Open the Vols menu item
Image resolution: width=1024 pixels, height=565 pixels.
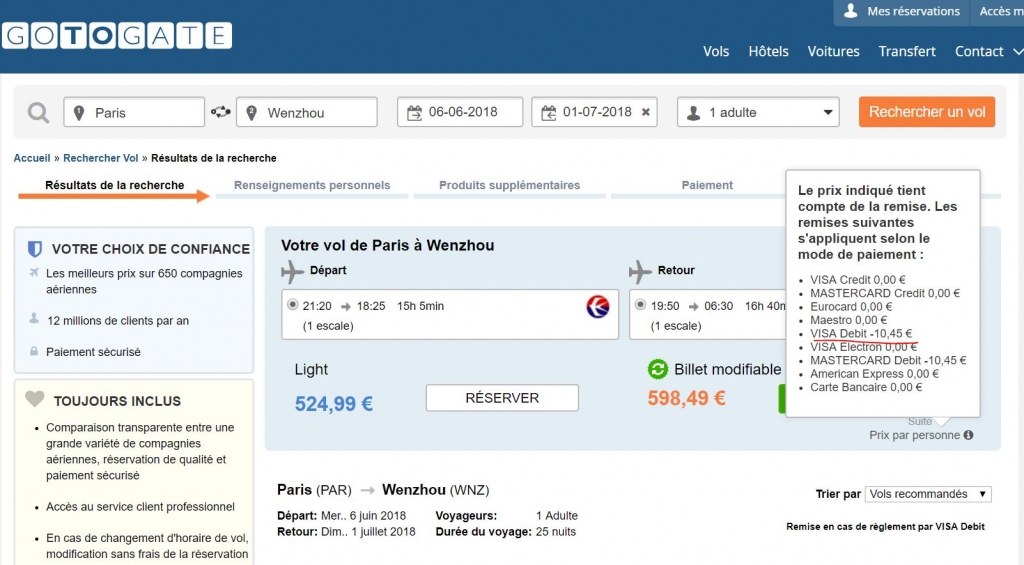click(x=716, y=52)
